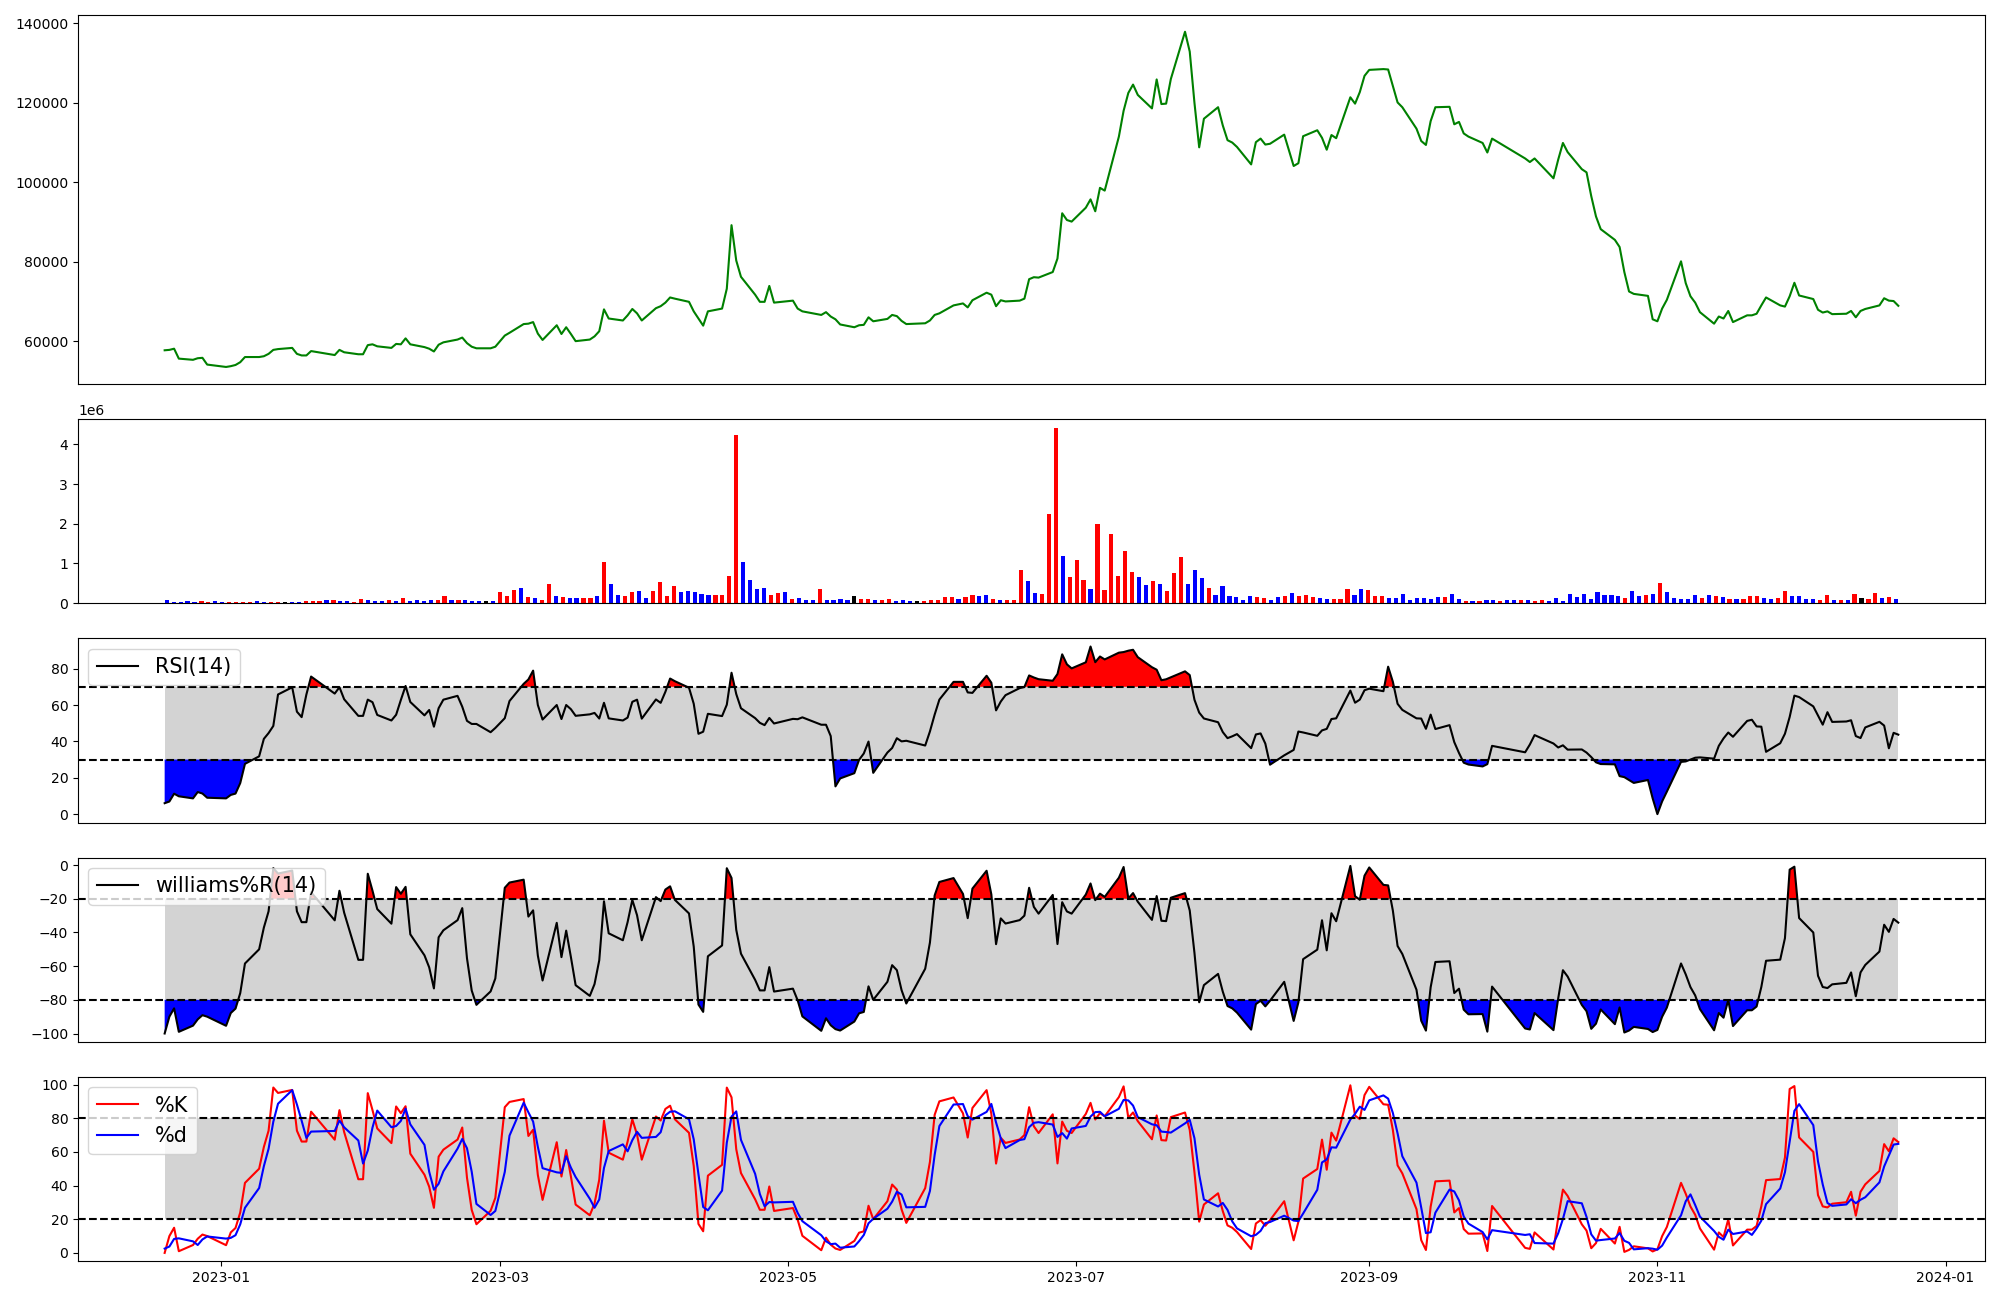Click the tallest red volume bar near 2023-07

[1056, 515]
